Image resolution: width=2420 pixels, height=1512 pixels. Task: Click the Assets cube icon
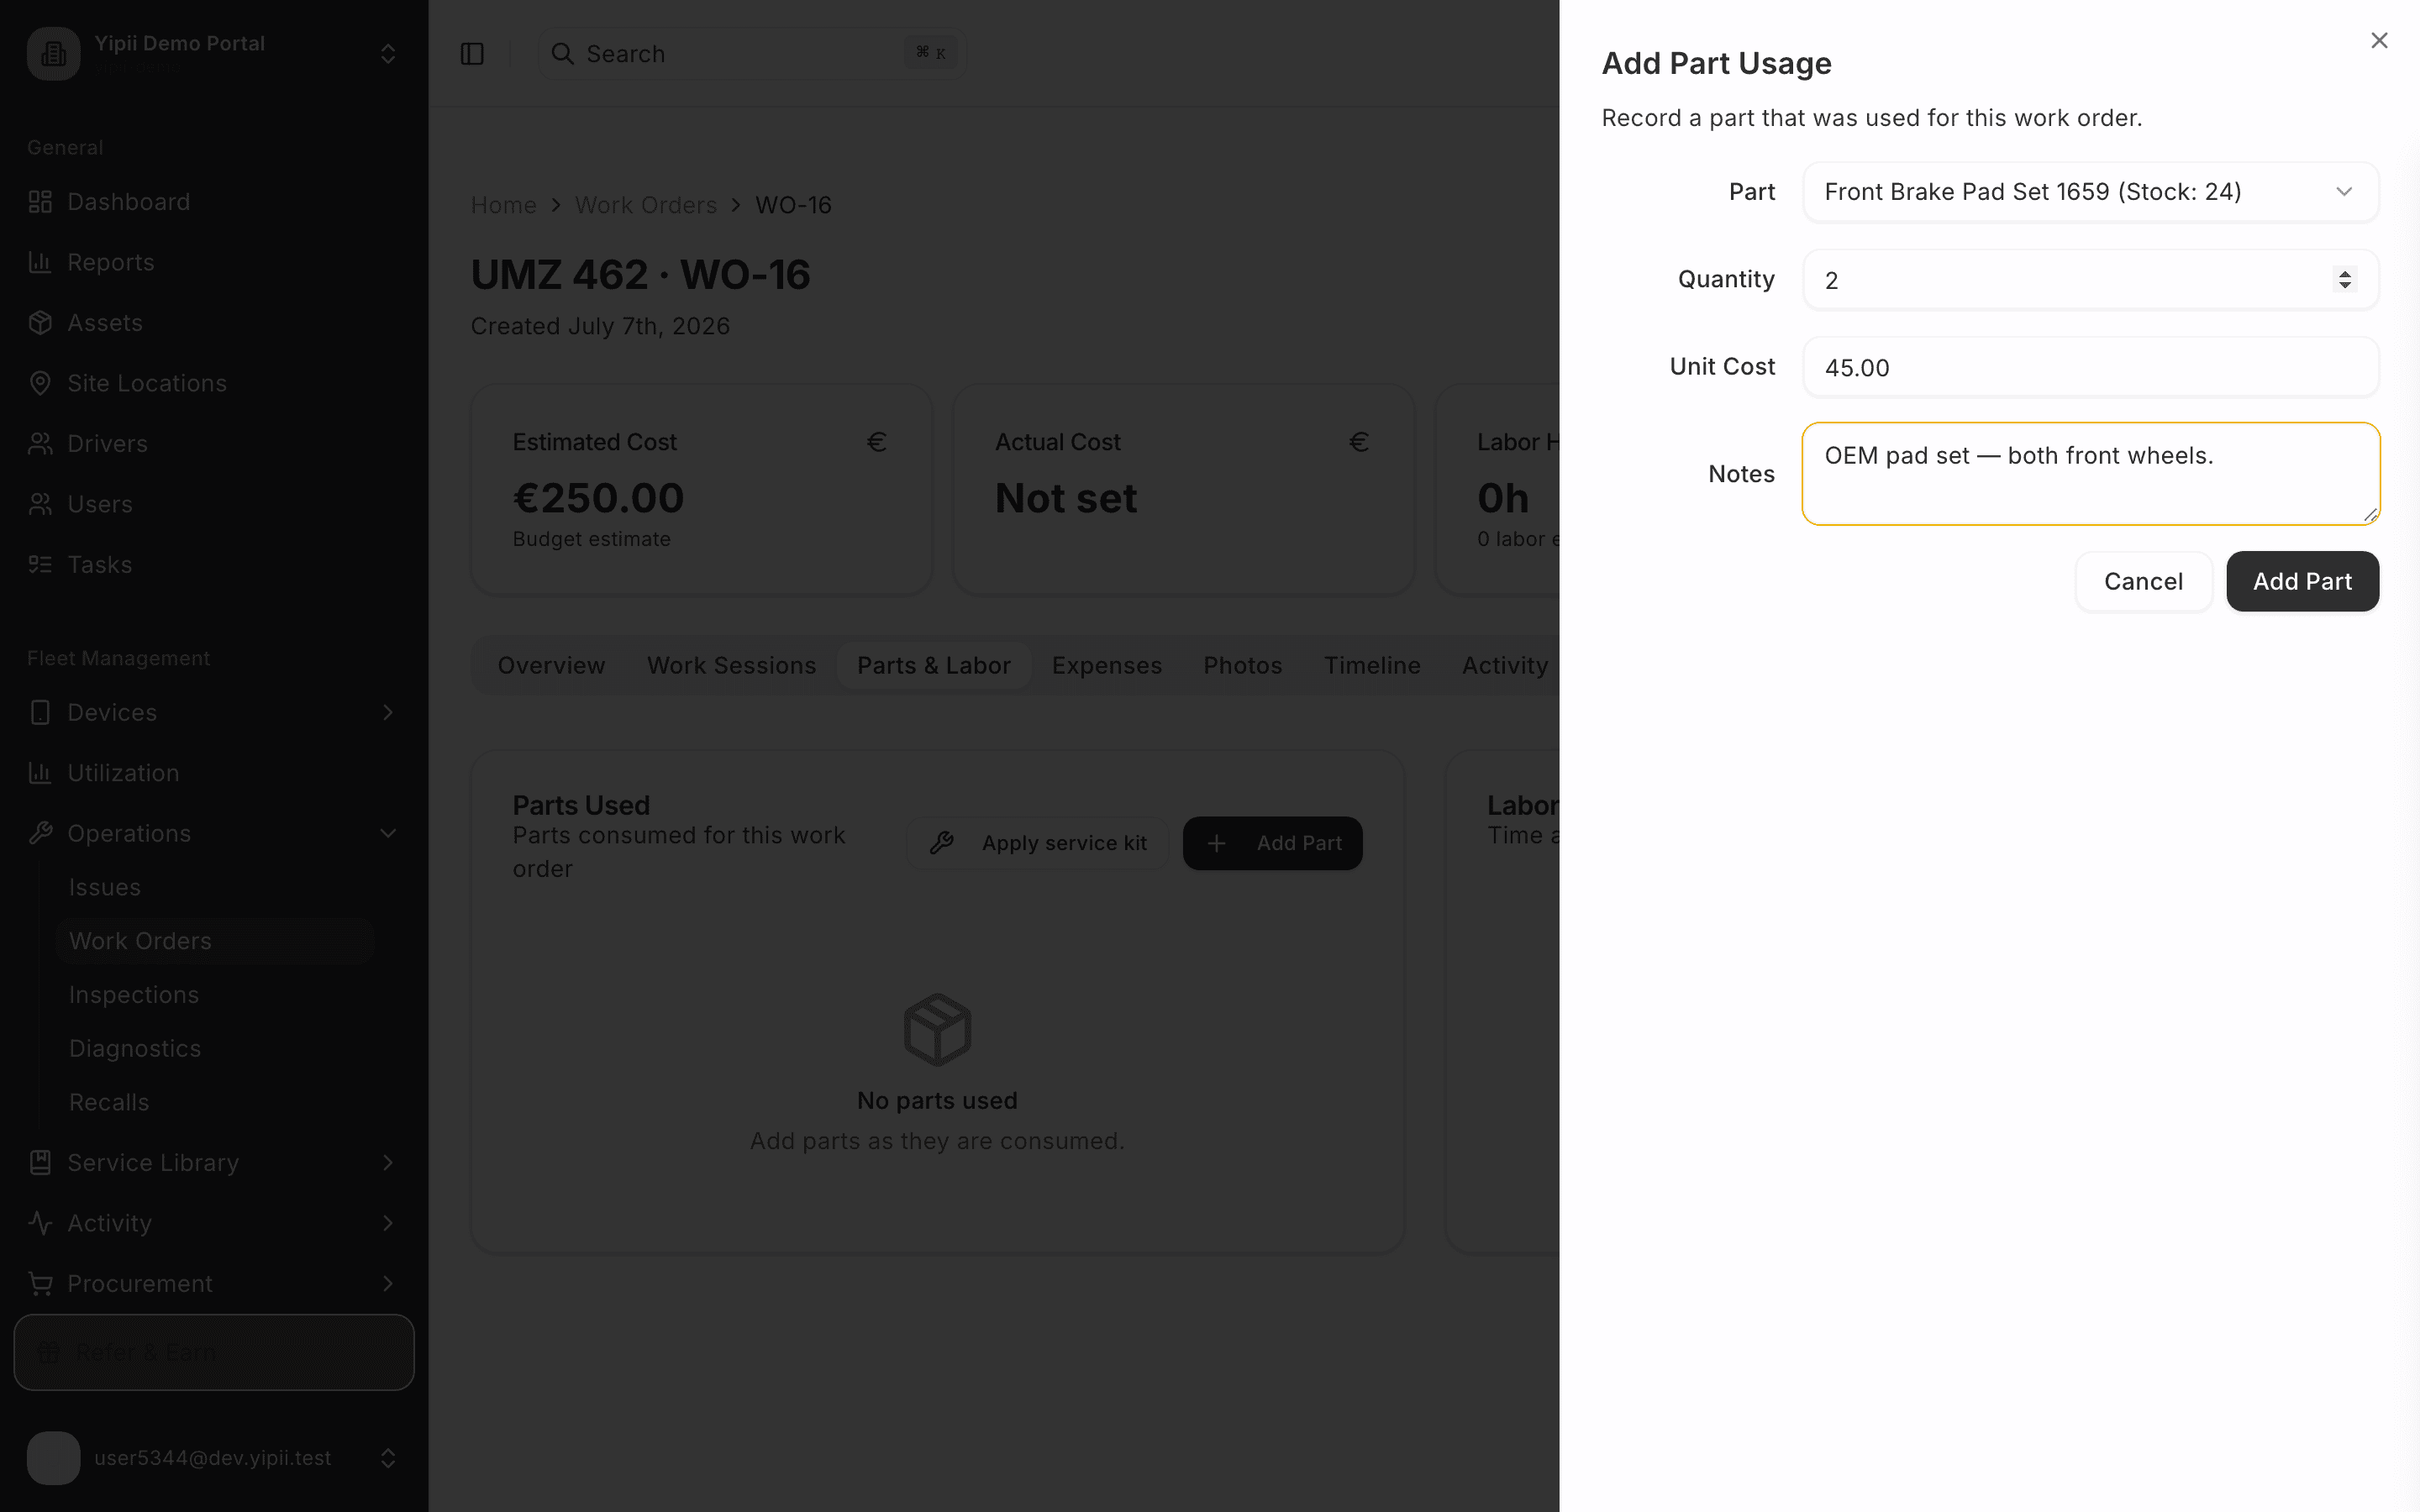tap(40, 323)
